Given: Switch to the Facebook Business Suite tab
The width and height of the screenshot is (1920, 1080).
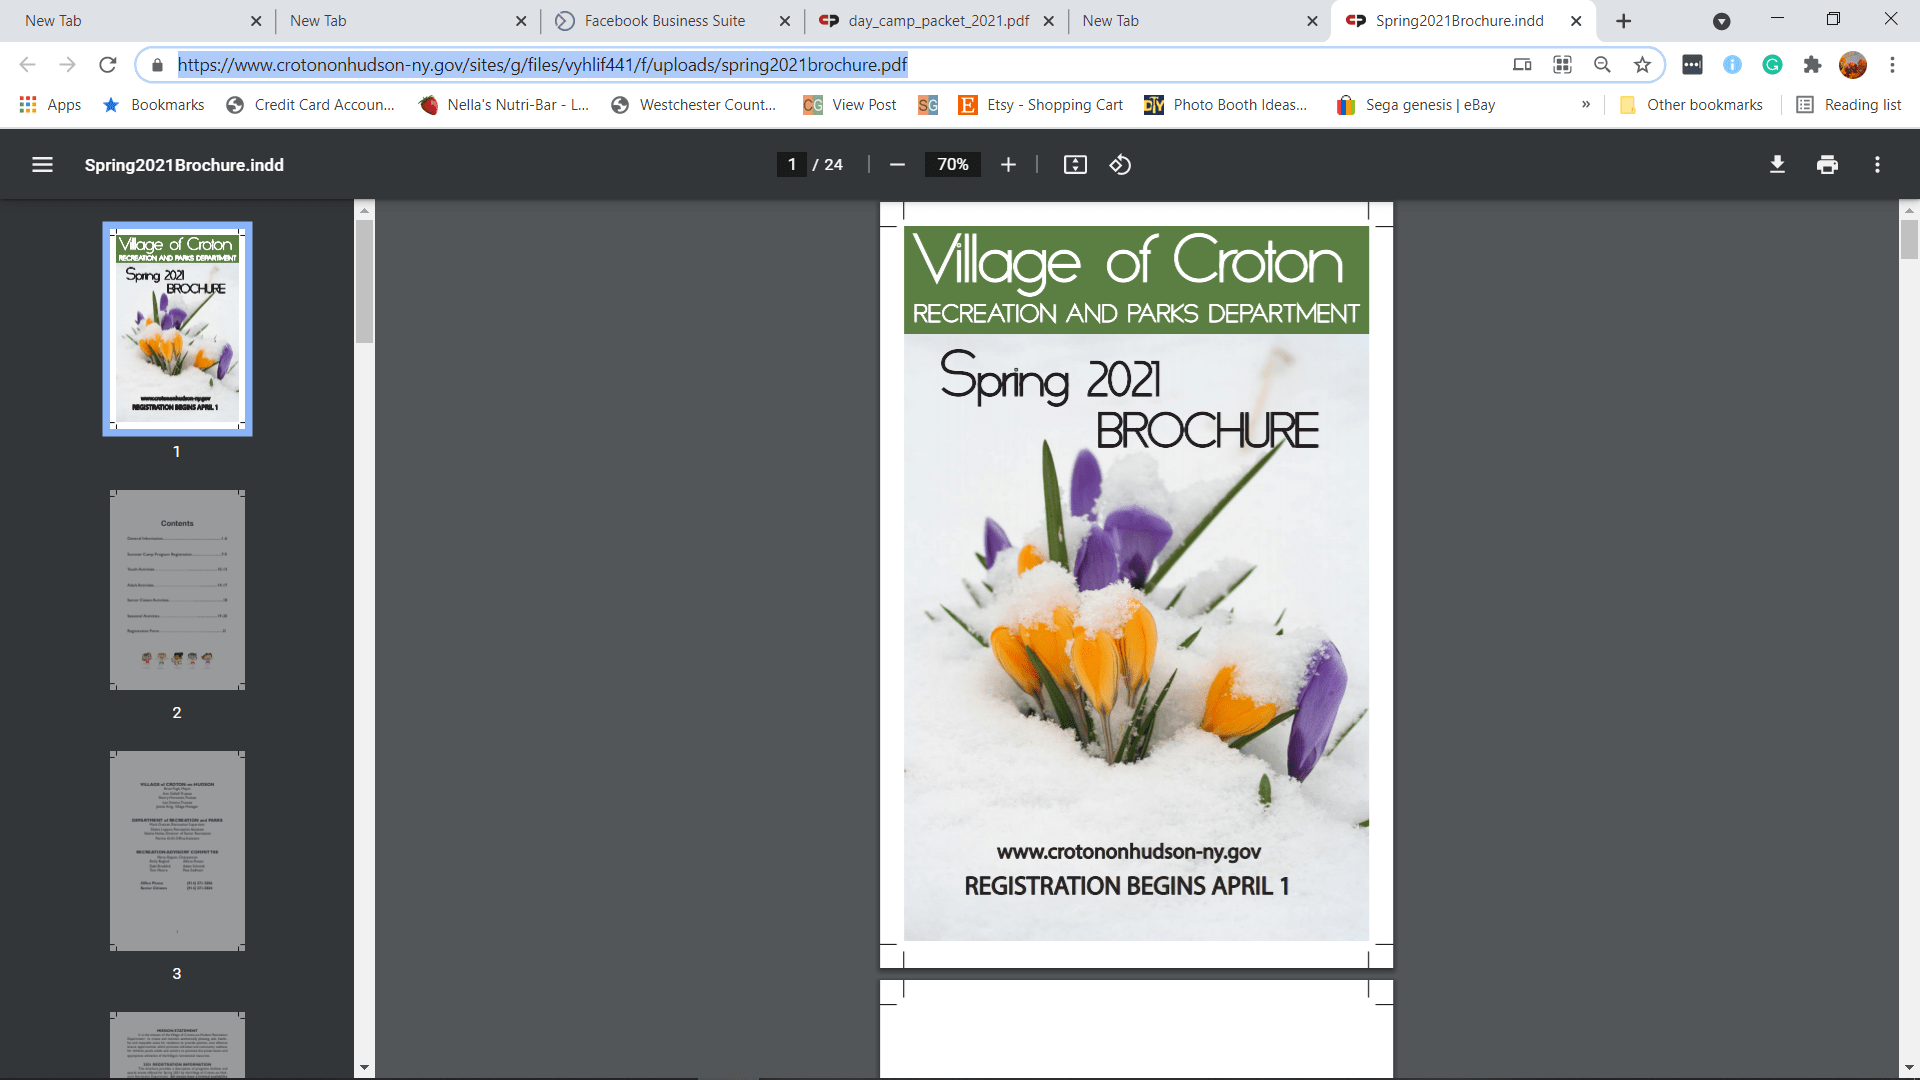Looking at the screenshot, I should [x=664, y=20].
